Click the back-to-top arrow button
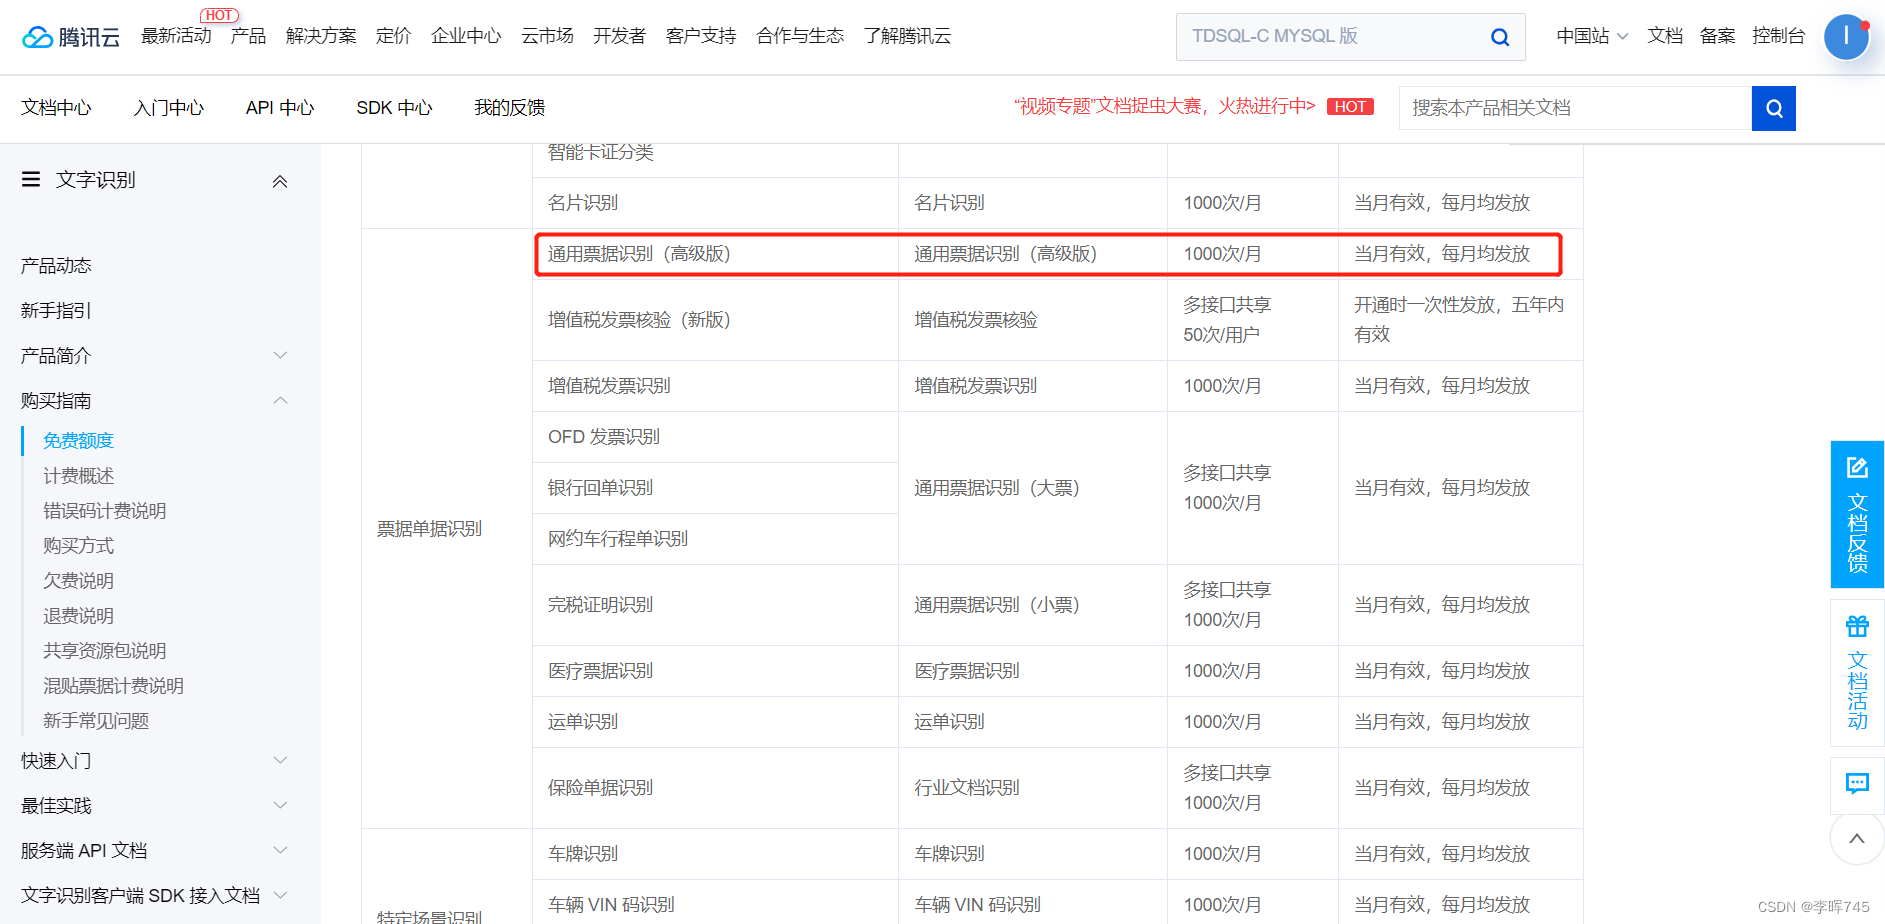 pyautogui.click(x=1857, y=839)
